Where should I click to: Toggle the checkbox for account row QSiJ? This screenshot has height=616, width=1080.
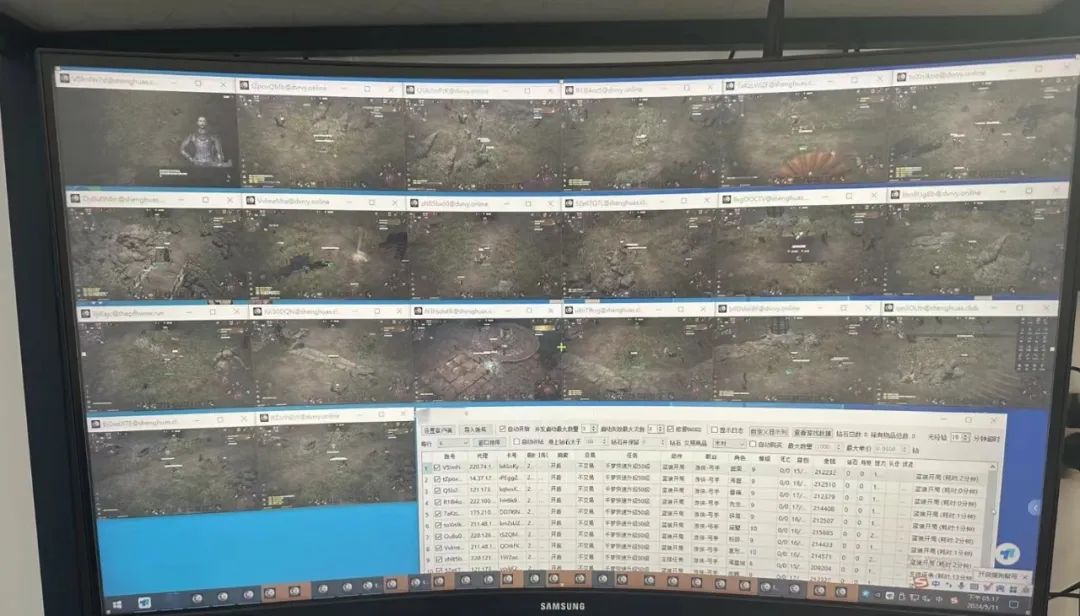(437, 491)
